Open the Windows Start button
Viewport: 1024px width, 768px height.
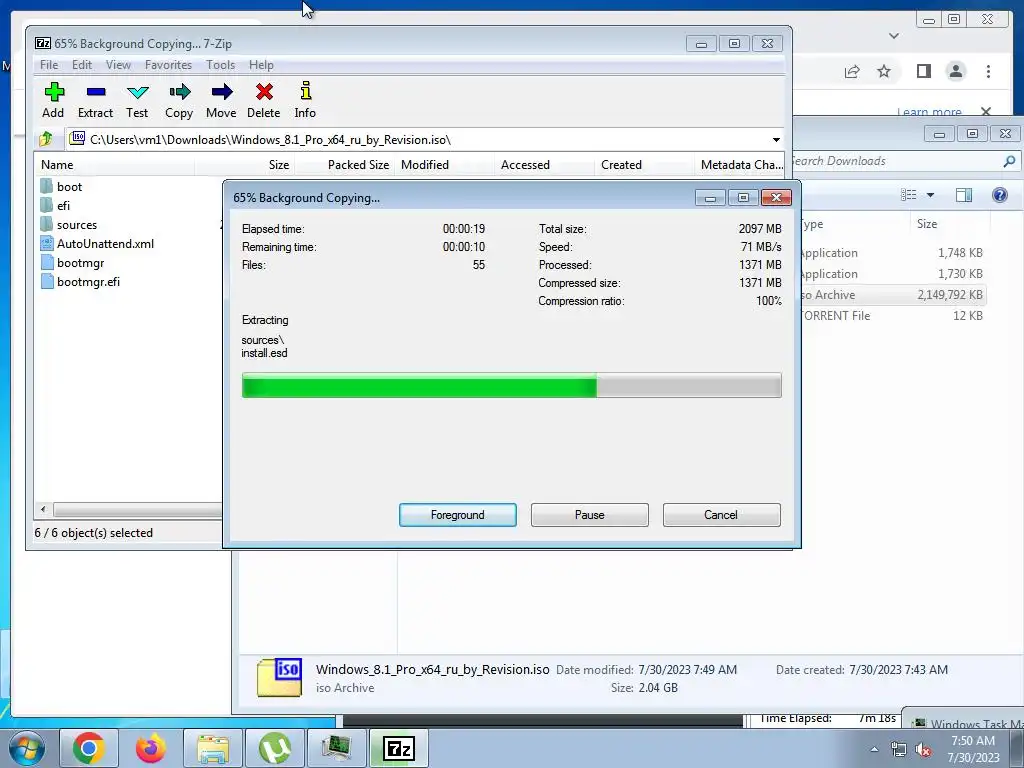(26, 748)
